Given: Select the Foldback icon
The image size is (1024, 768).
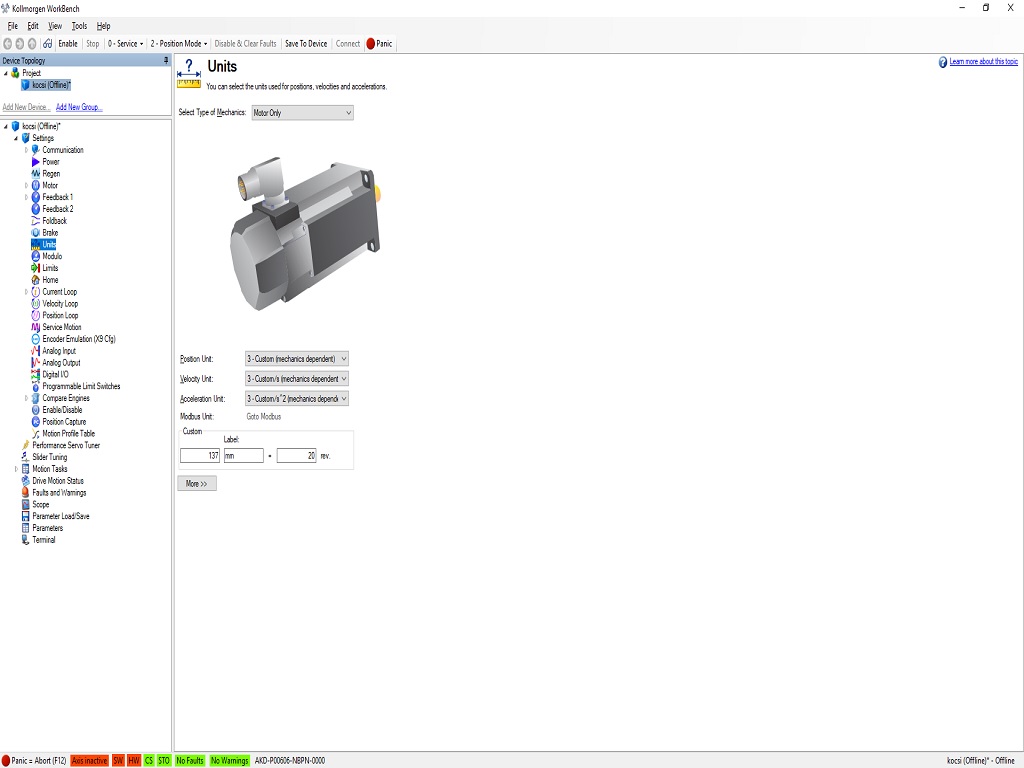Looking at the screenshot, I should [x=36, y=221].
